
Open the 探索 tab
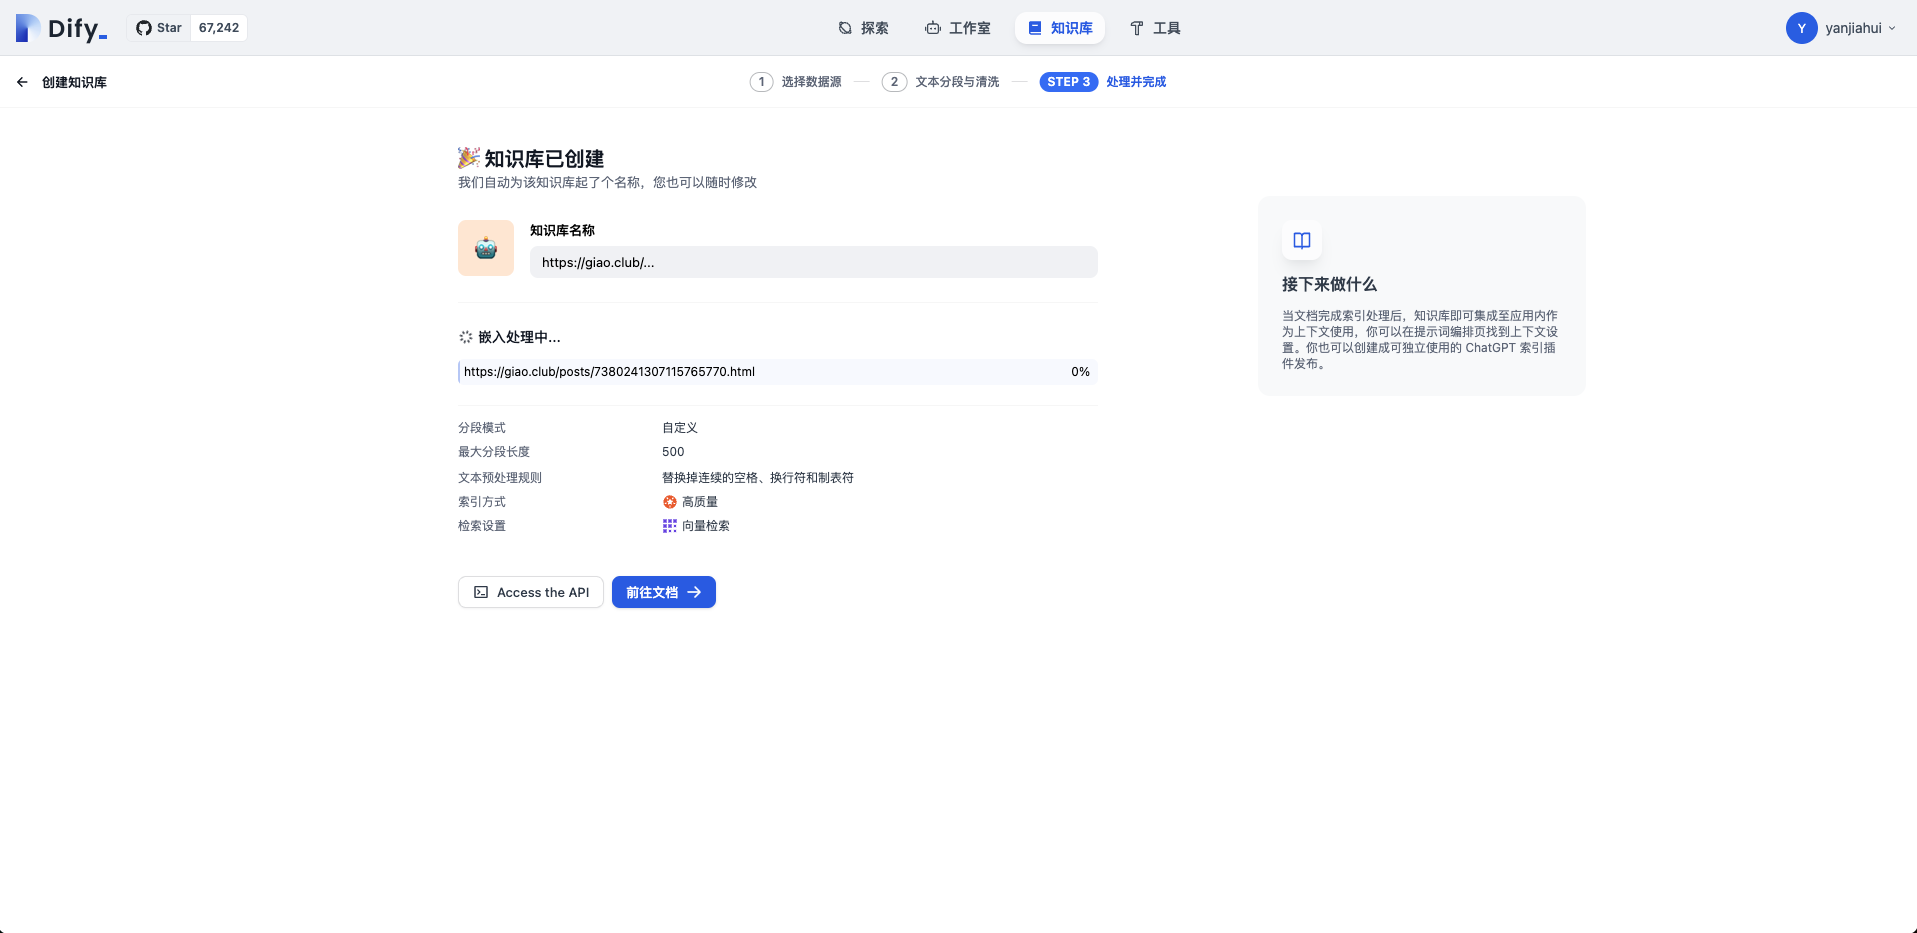(x=863, y=28)
